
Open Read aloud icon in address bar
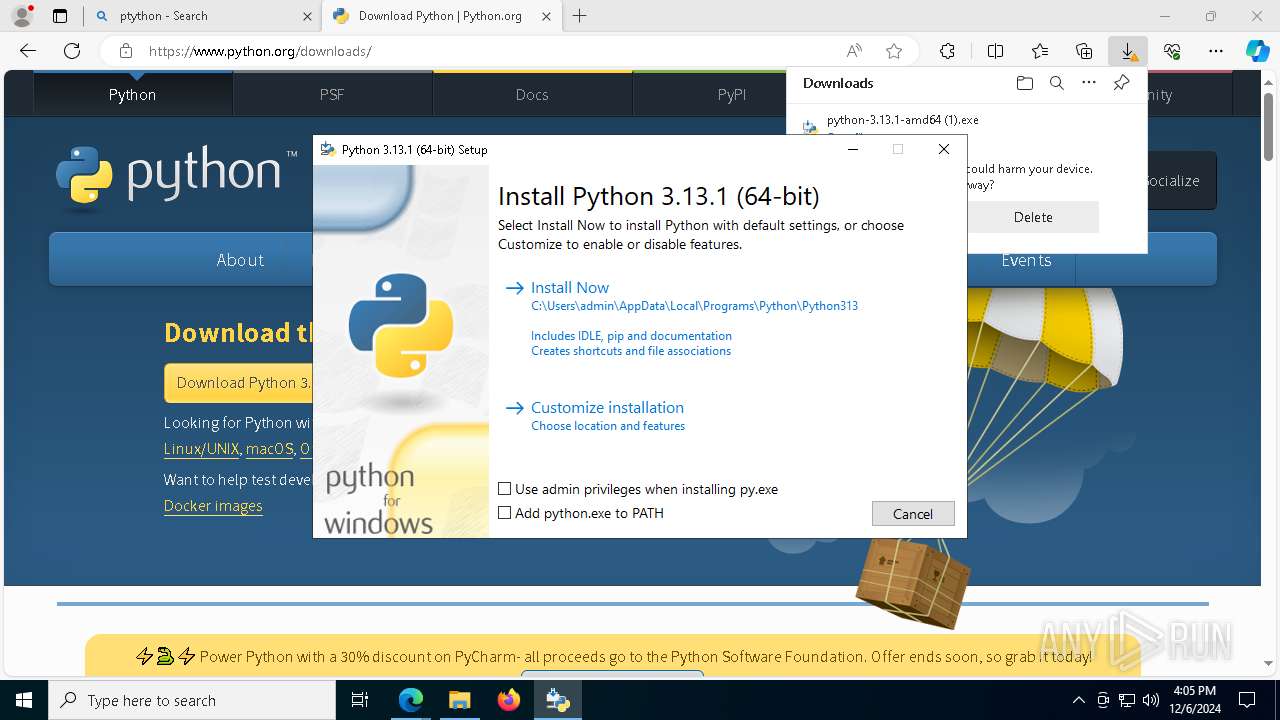click(x=854, y=51)
